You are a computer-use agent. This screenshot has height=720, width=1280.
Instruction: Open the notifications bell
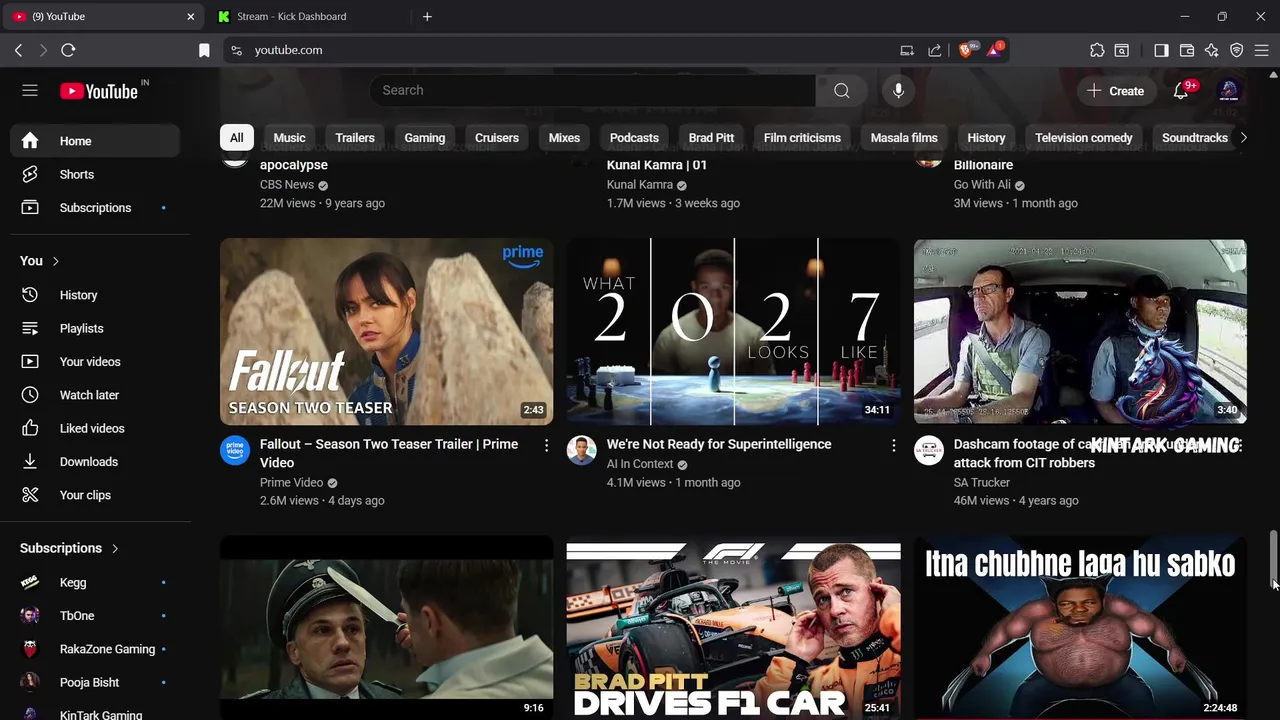(x=1181, y=90)
